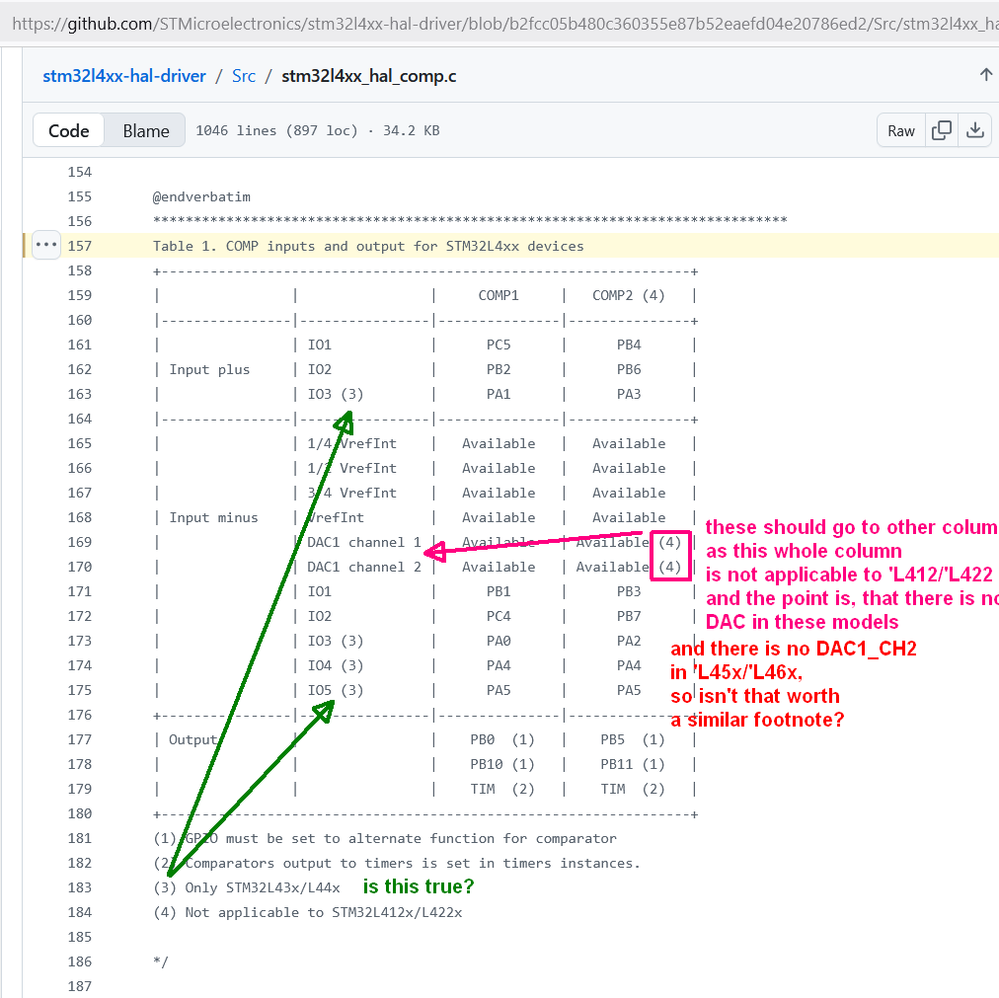Open the Raw file view
The height and width of the screenshot is (998, 999).
901,131
